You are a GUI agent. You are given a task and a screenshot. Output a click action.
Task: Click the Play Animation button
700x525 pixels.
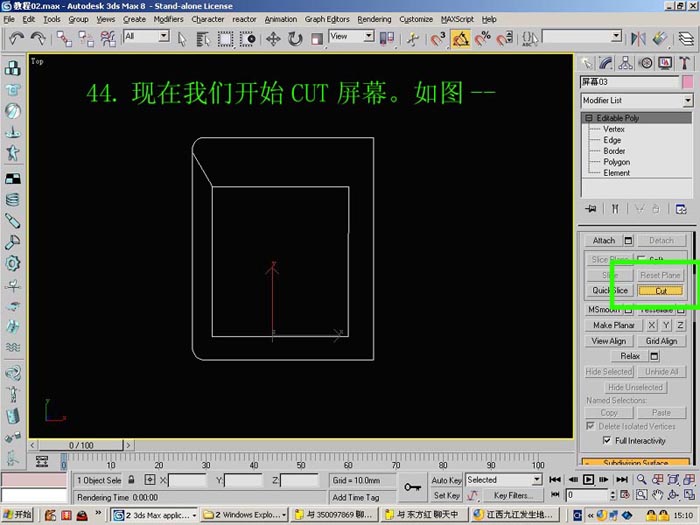click(x=588, y=480)
